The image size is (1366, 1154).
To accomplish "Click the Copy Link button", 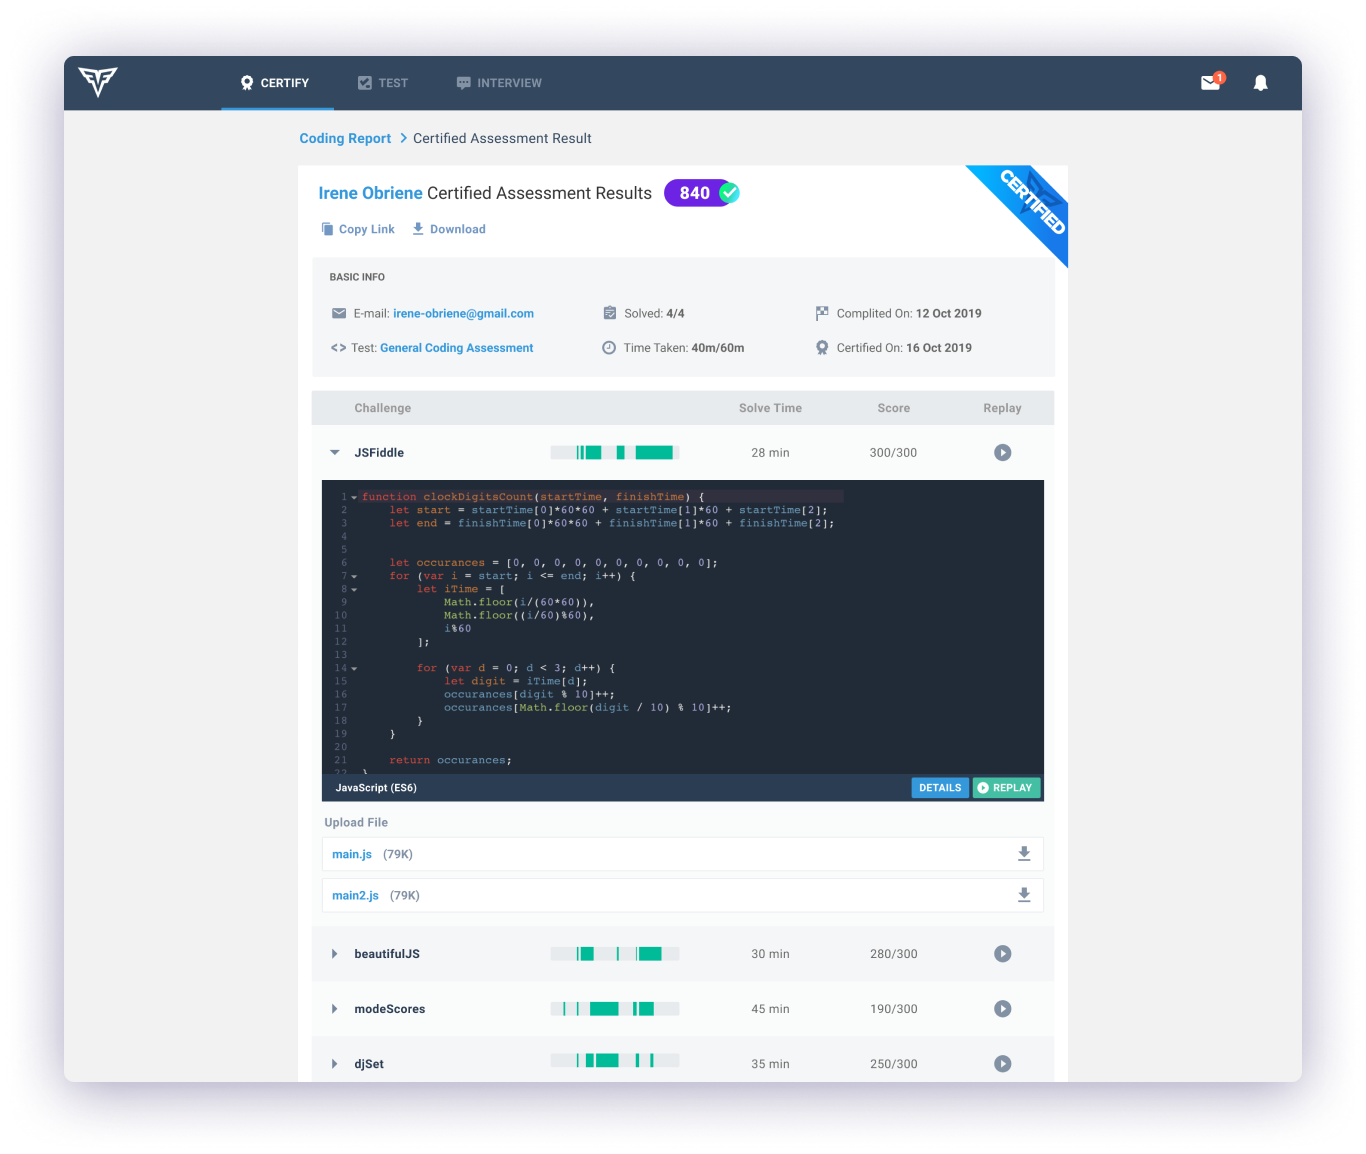I will [x=358, y=229].
